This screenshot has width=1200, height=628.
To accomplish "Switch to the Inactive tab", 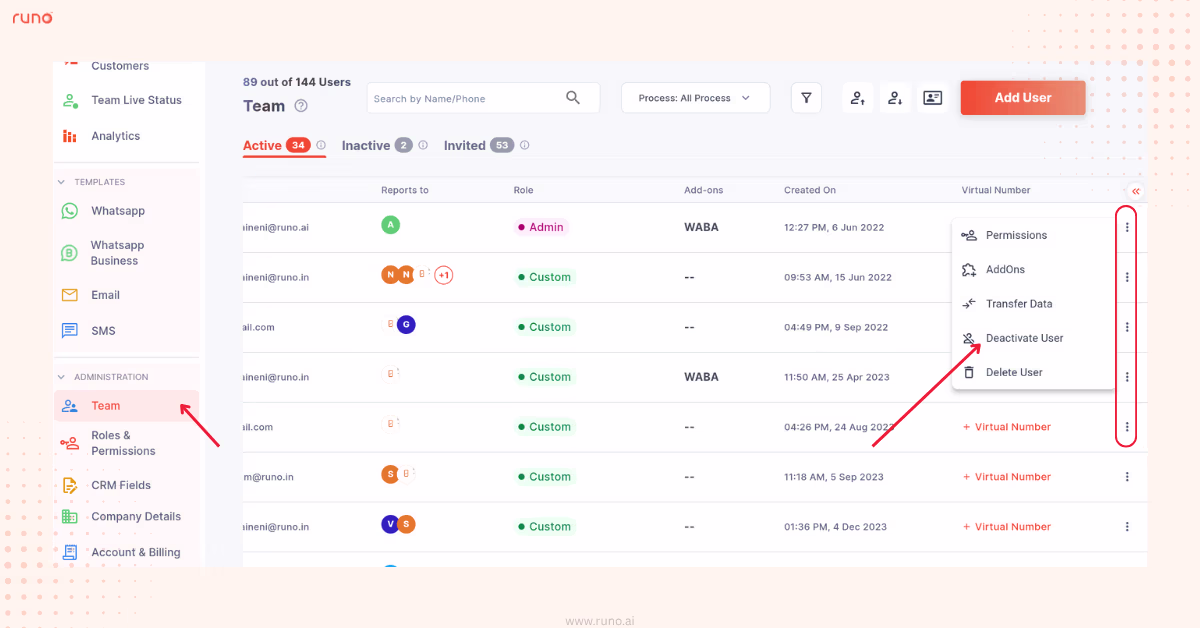I will pos(366,144).
